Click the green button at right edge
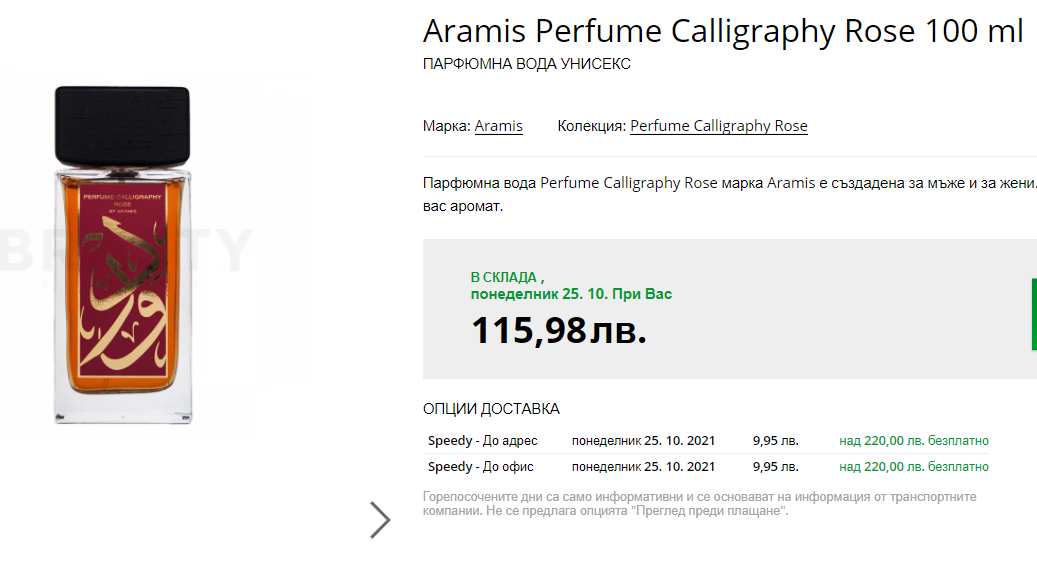The width and height of the screenshot is (1037, 586). [x=1033, y=314]
